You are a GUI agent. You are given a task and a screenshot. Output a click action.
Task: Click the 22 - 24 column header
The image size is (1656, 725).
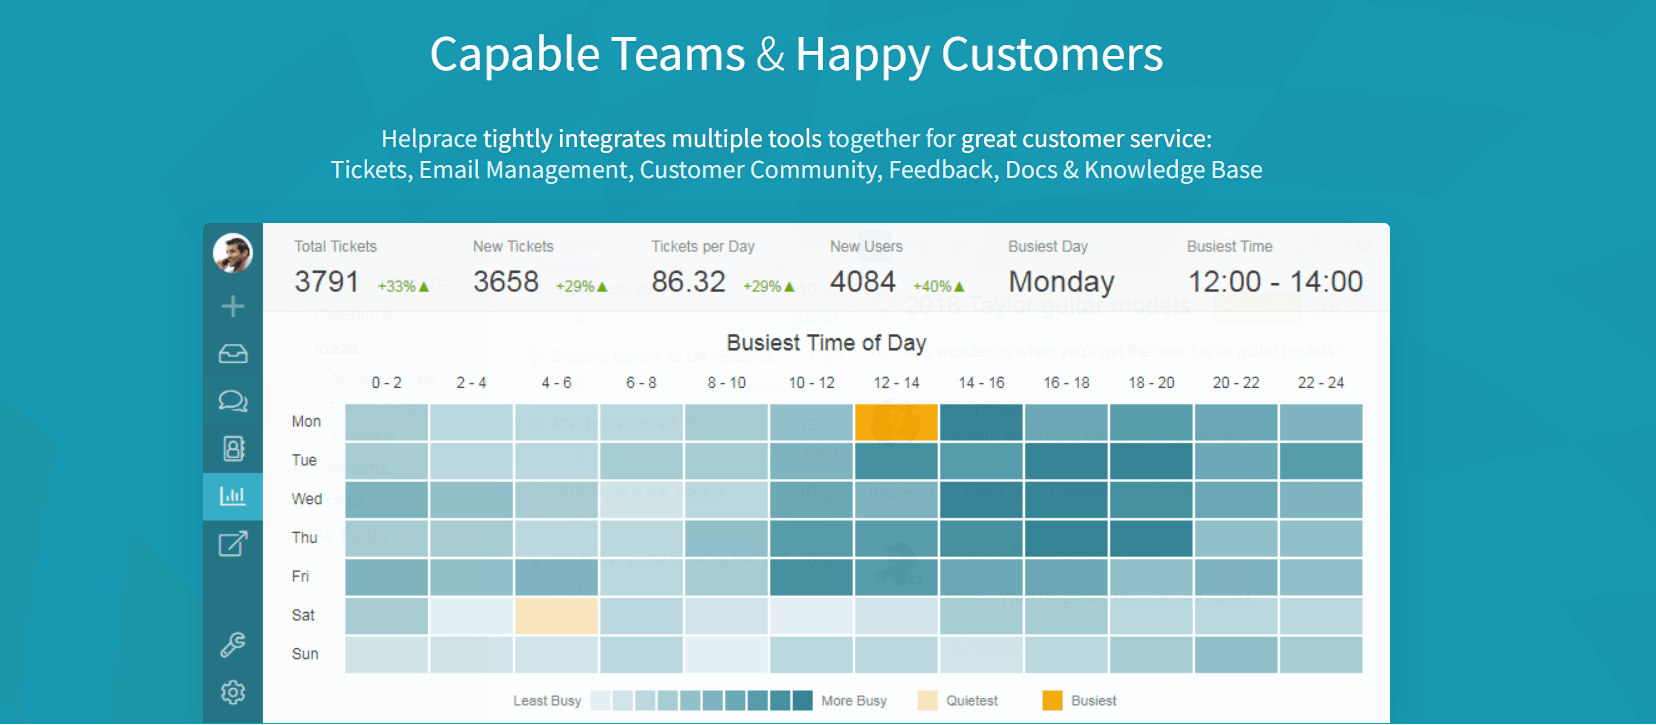1321,383
